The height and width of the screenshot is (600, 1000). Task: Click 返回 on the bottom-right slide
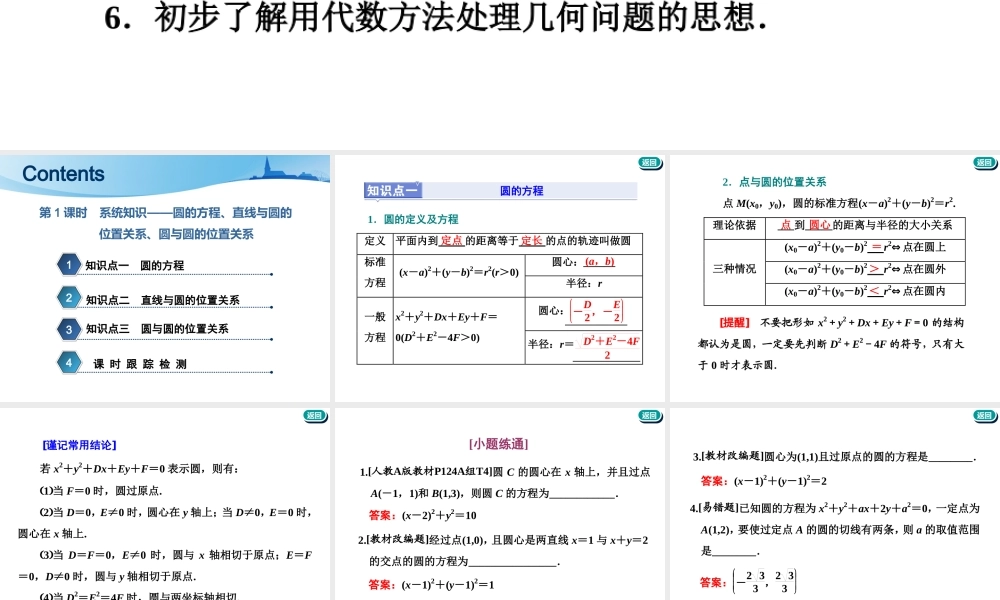pos(985,415)
